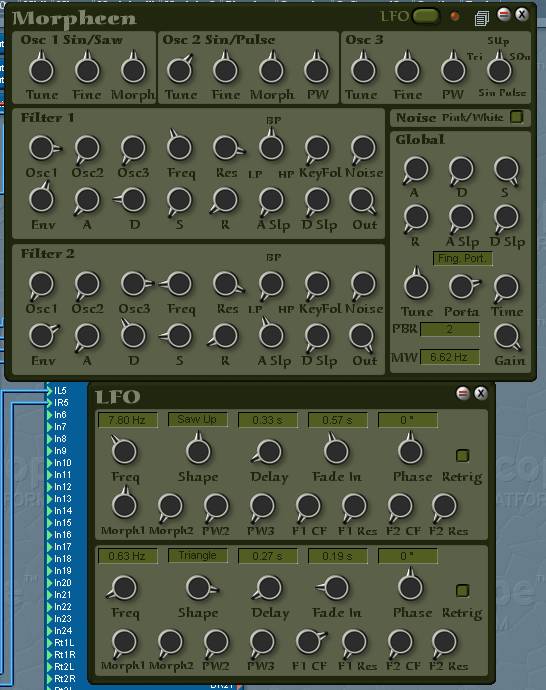Click first LFO Phase knob

point(410,451)
